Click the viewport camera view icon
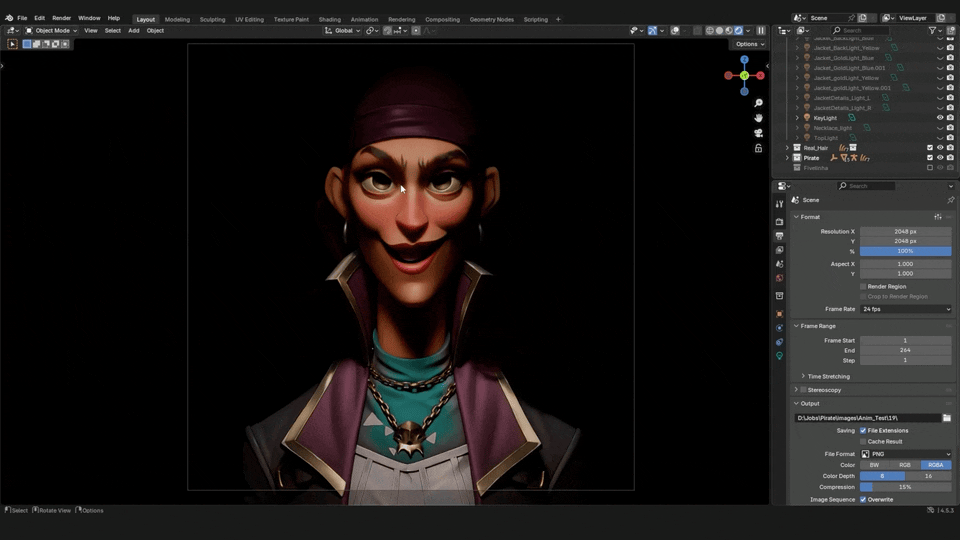960x540 pixels. point(759,133)
